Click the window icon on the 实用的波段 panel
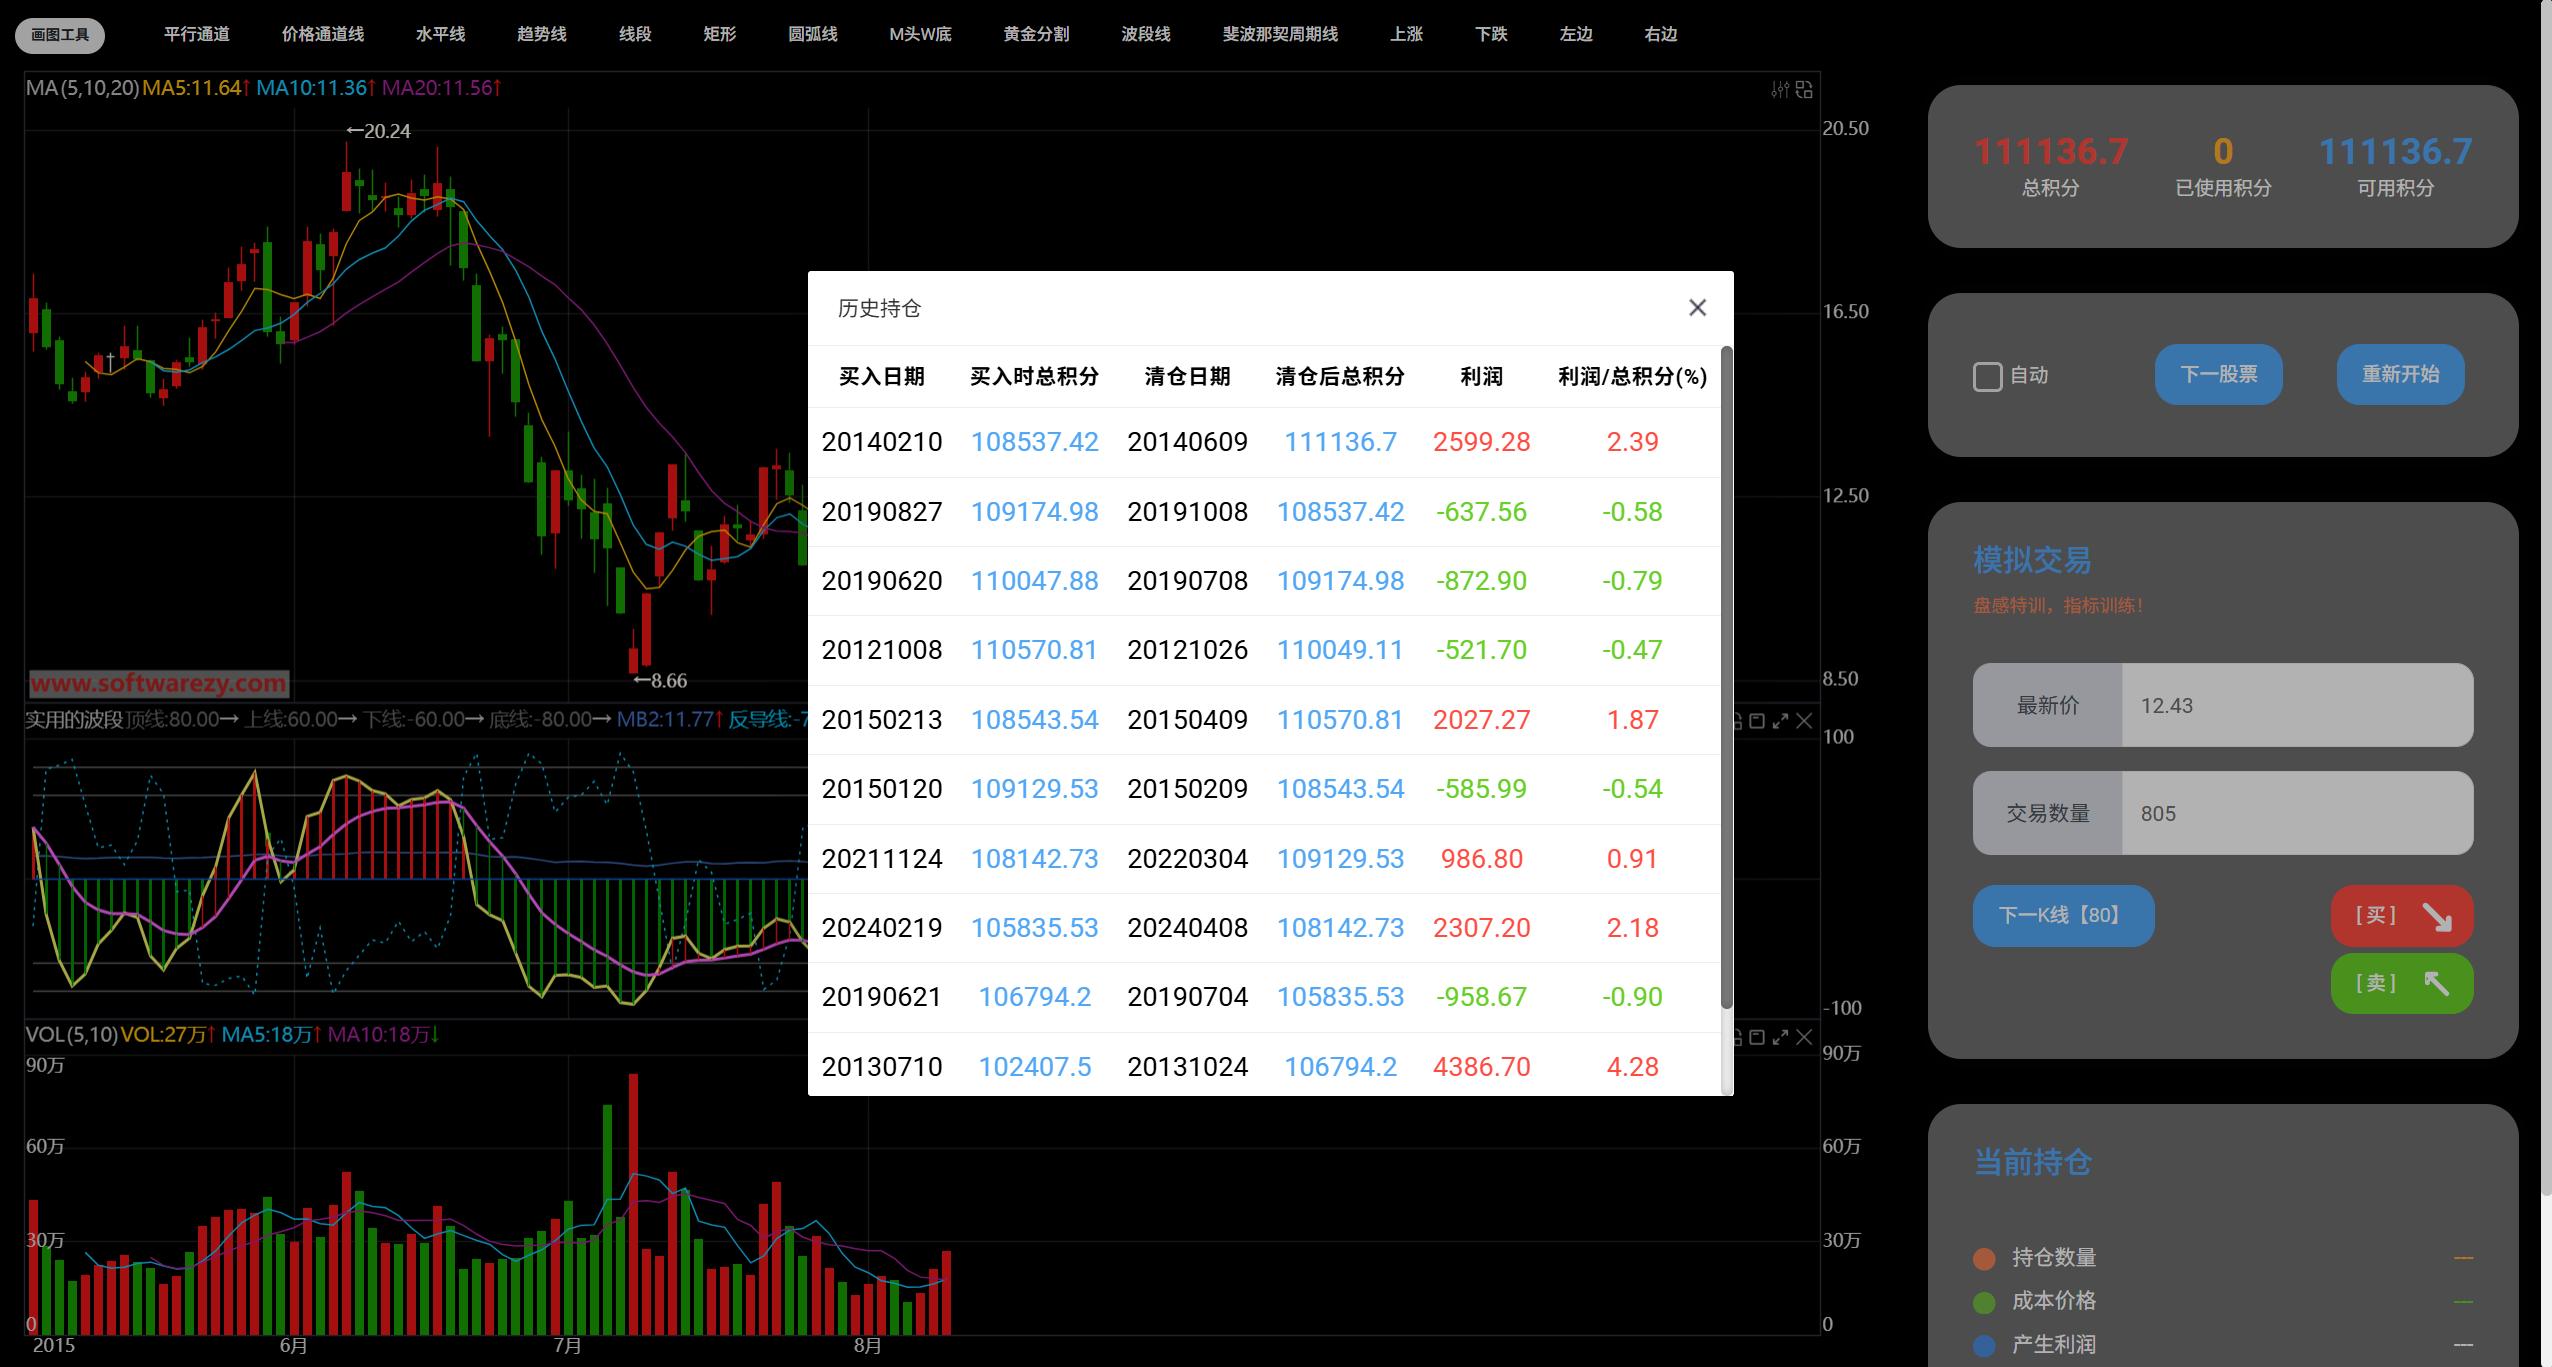 (1757, 721)
